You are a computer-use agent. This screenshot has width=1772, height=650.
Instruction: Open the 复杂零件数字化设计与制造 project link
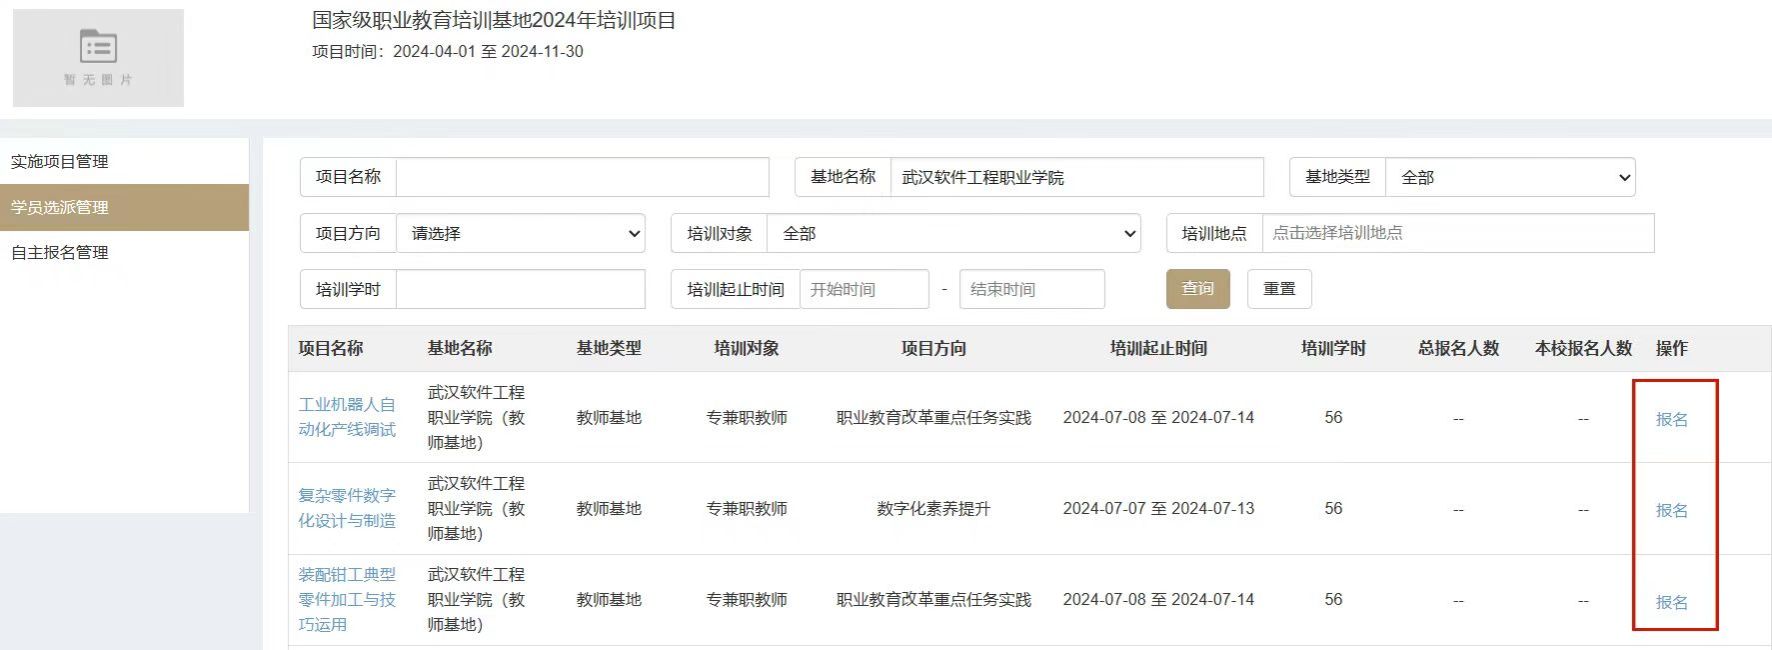pyautogui.click(x=347, y=508)
